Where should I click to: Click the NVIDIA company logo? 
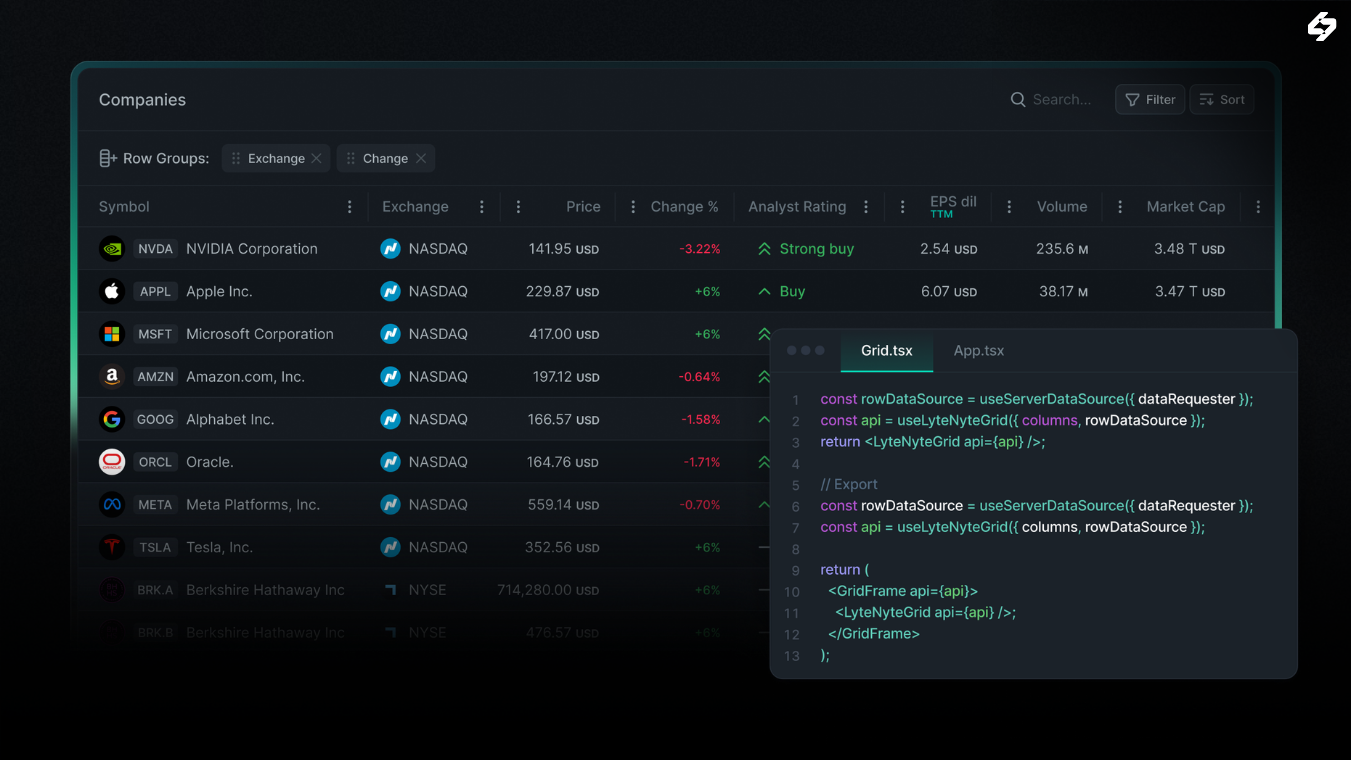112,249
